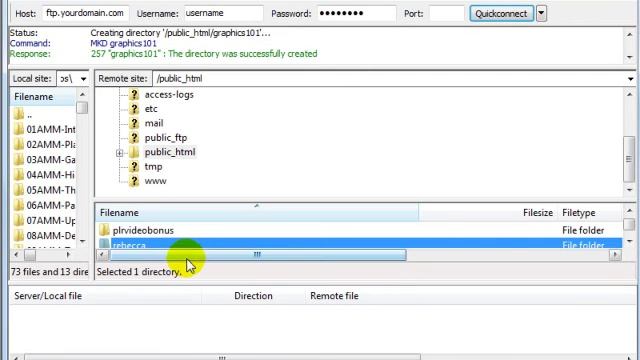Click remote tree vertical scrollbar thumb
Screen dimensions: 640x360
point(629,159)
